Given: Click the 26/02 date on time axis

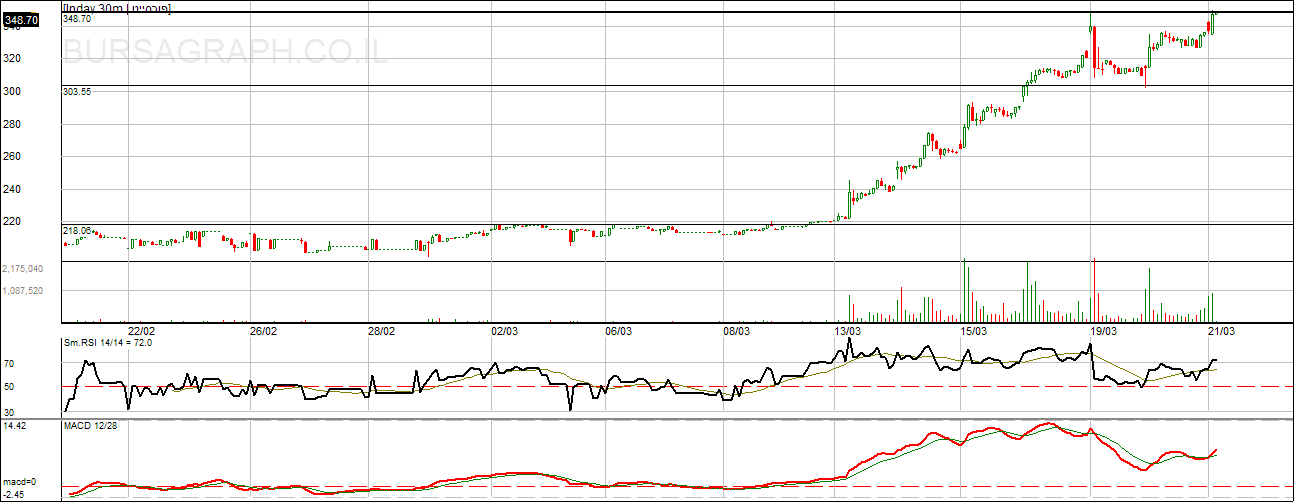Looking at the screenshot, I should [x=263, y=331].
